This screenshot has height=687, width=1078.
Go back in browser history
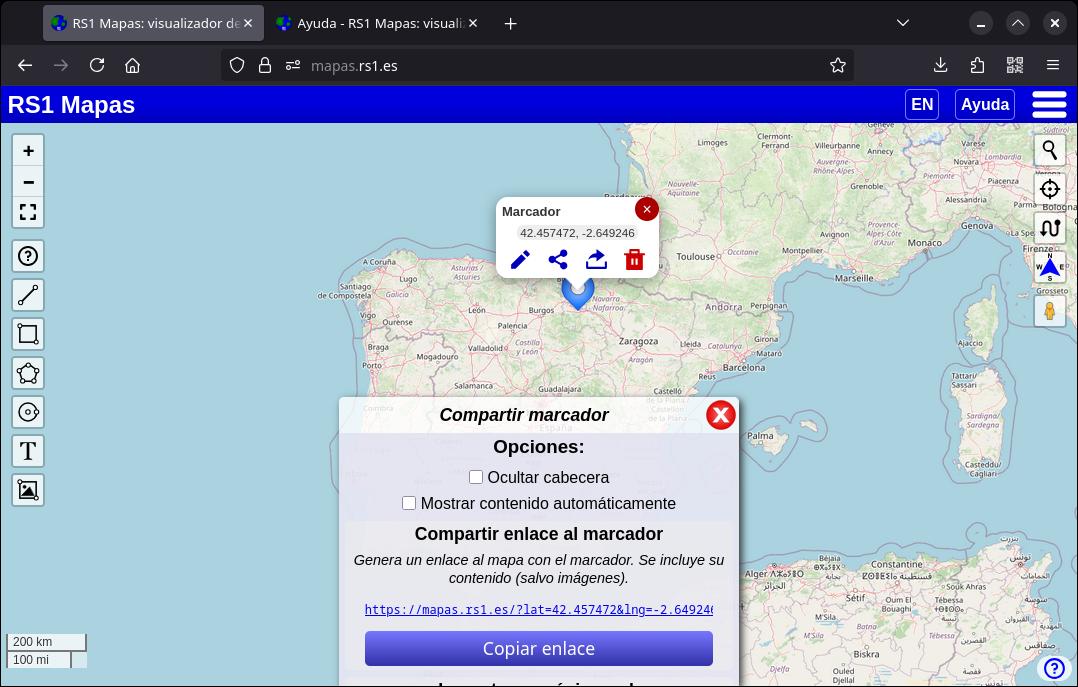(x=25, y=65)
